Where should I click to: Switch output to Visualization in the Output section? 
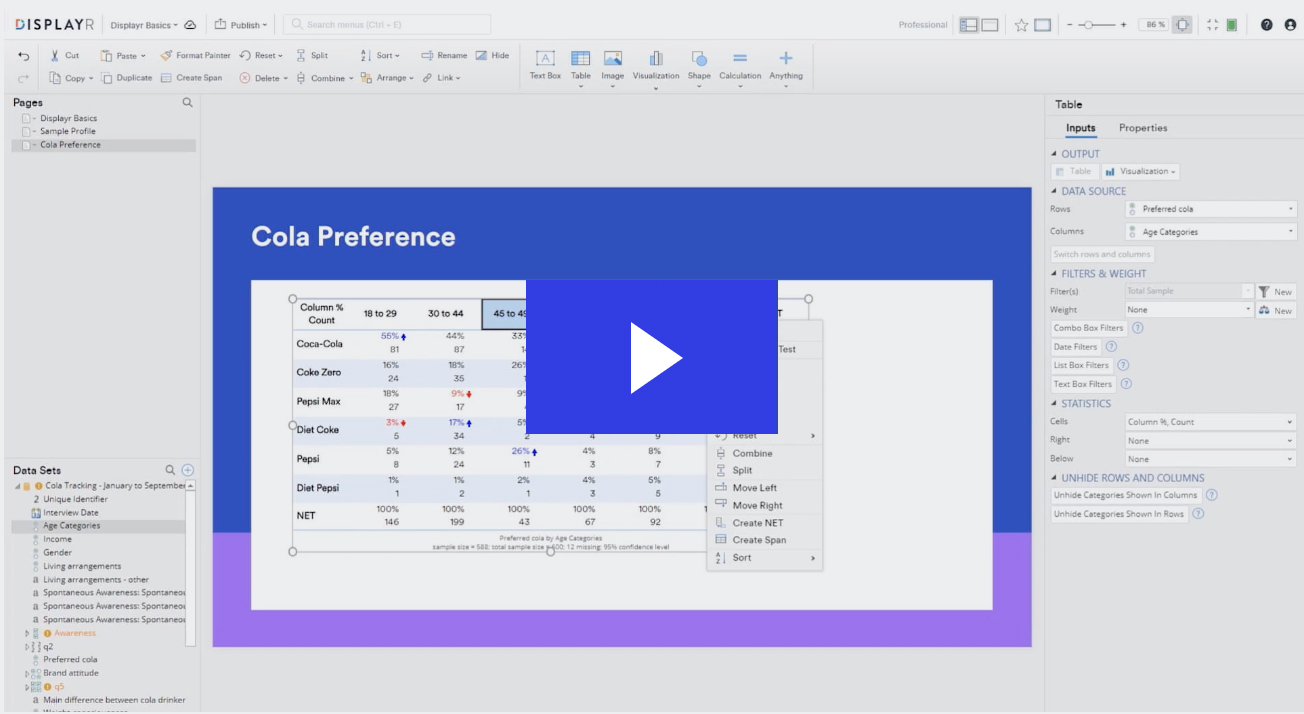(x=1140, y=171)
